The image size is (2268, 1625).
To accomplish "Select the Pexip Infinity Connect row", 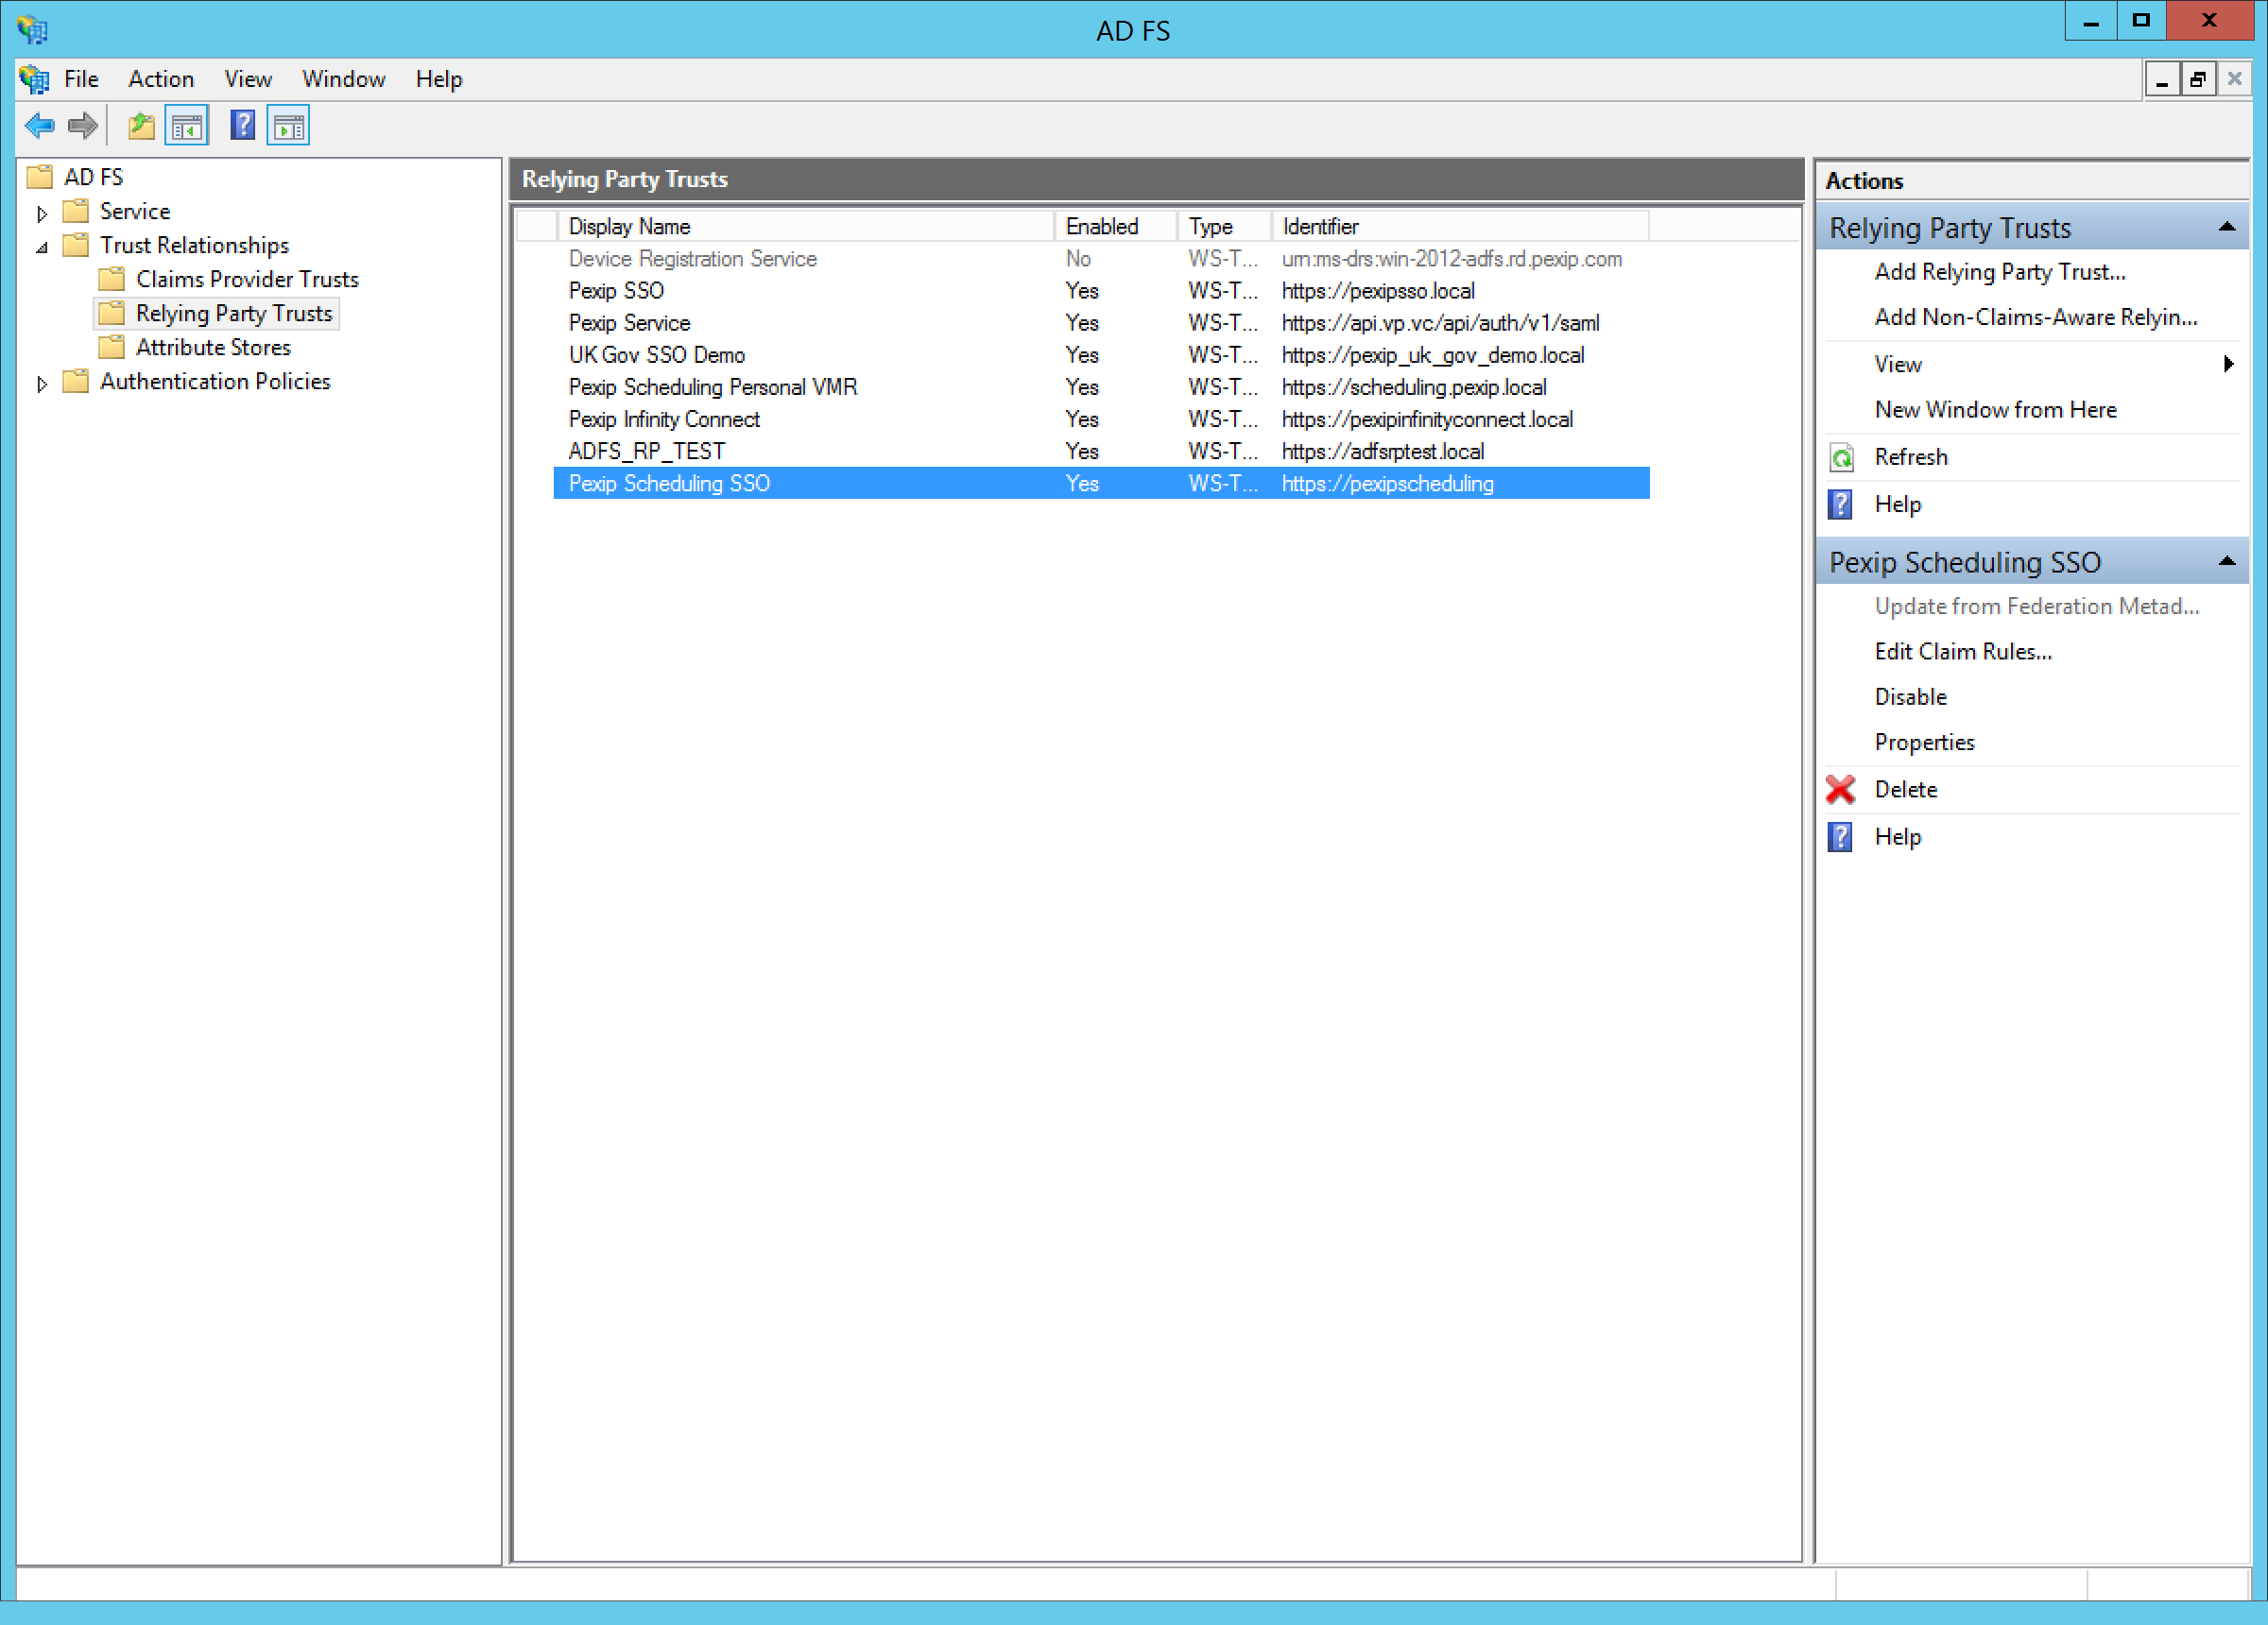I will click(x=664, y=420).
